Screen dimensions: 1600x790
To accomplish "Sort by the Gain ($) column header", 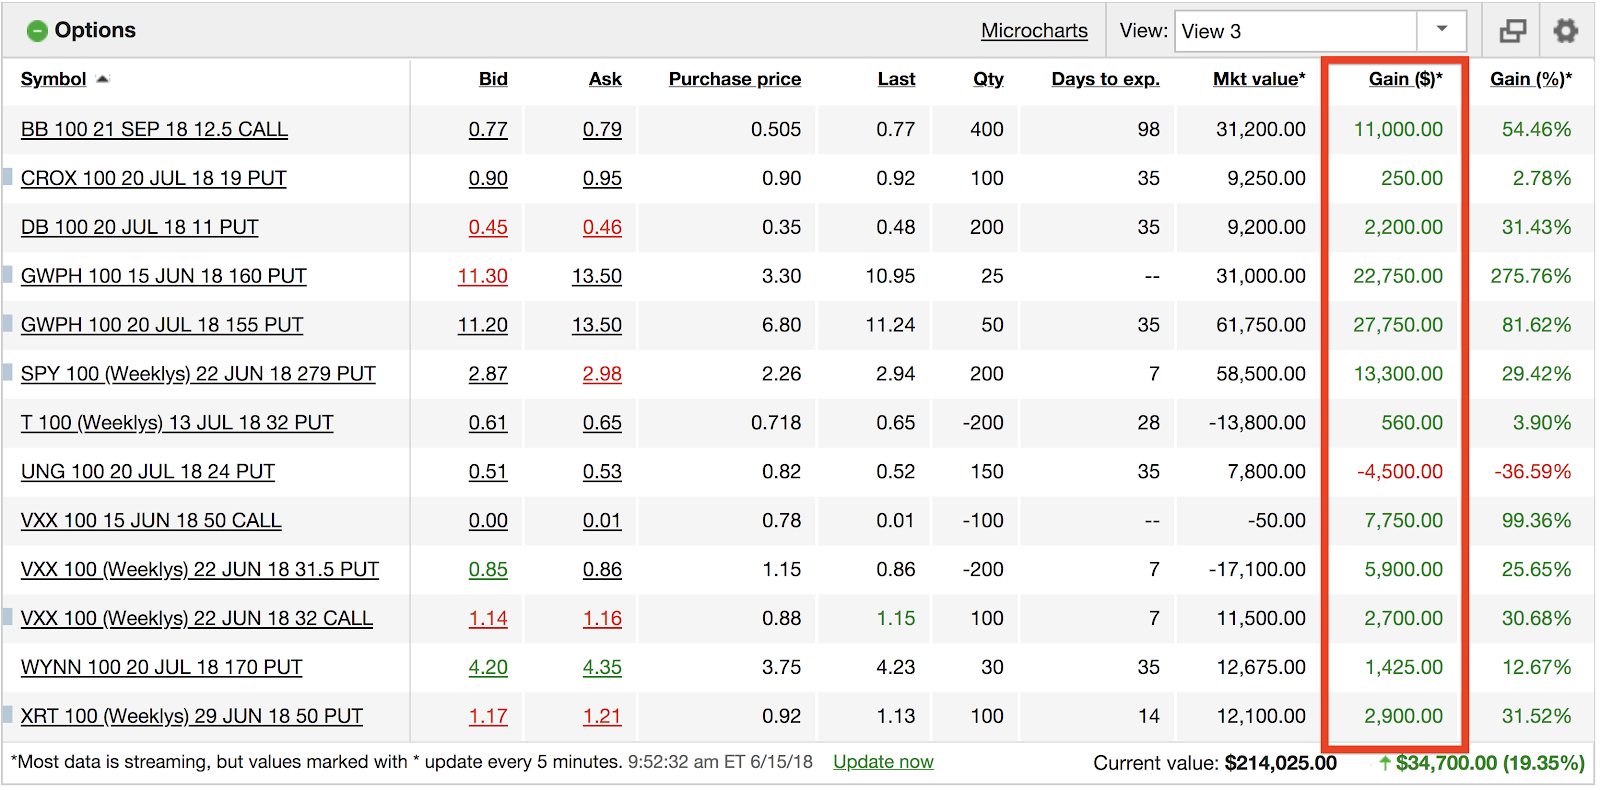I will click(x=1405, y=79).
